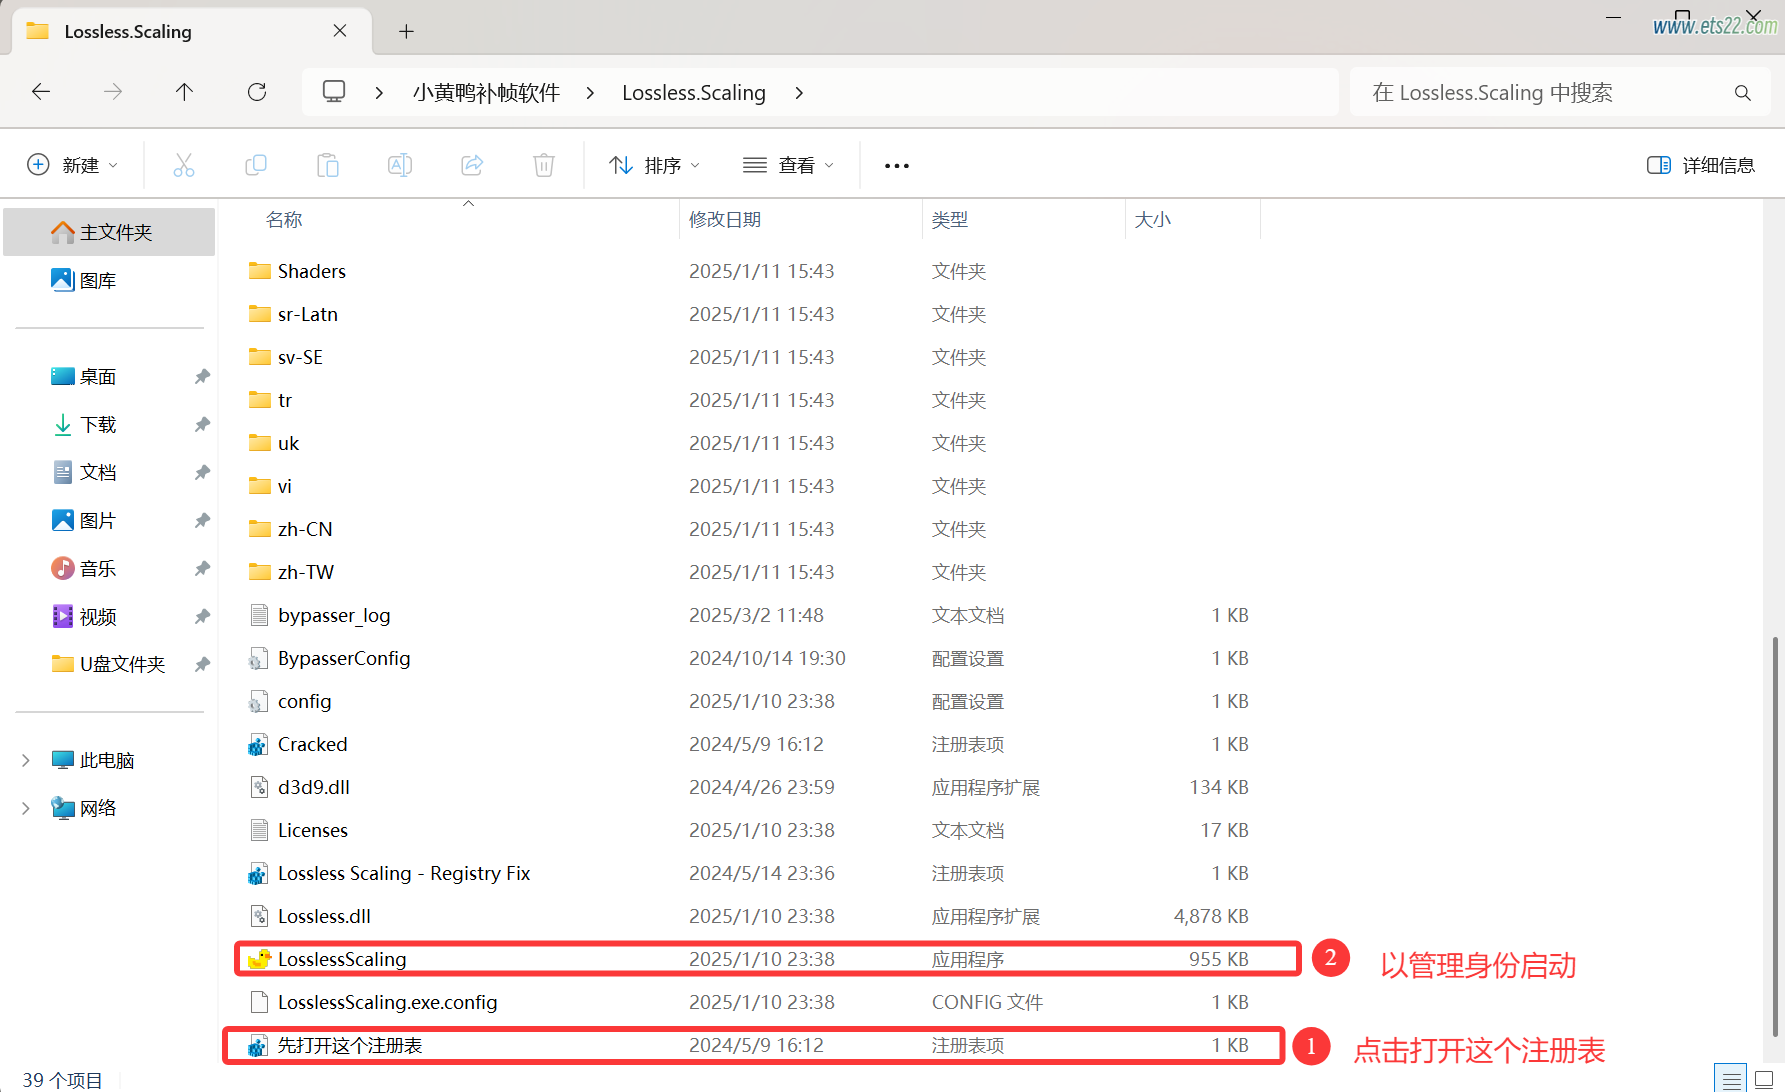Screen dimensions: 1785x1092
Task: Unpin 桌面 using its pin icon
Action: (202, 376)
